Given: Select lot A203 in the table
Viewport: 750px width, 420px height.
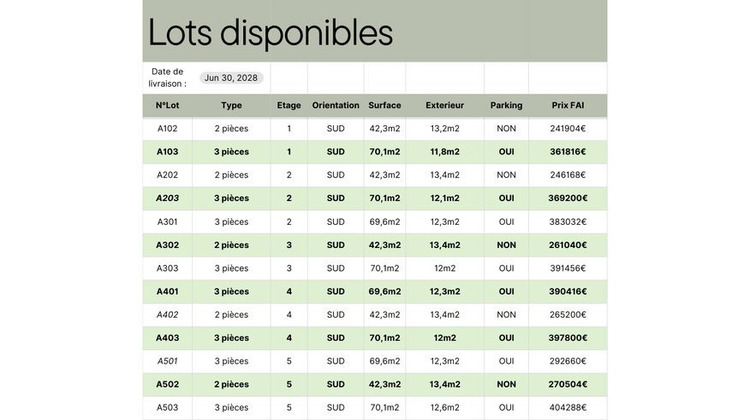Looking at the screenshot, I should click(167, 198).
